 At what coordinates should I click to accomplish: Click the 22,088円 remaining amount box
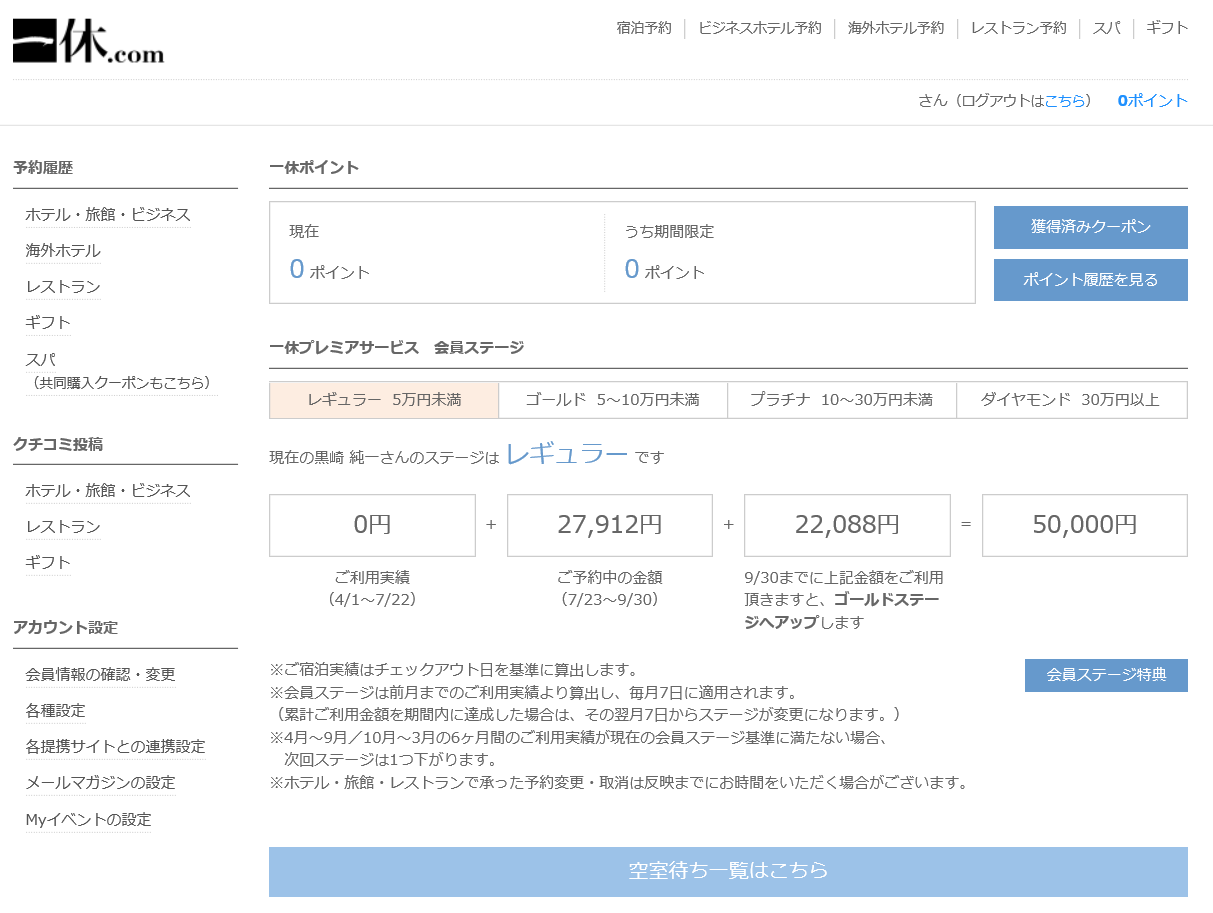pos(847,525)
